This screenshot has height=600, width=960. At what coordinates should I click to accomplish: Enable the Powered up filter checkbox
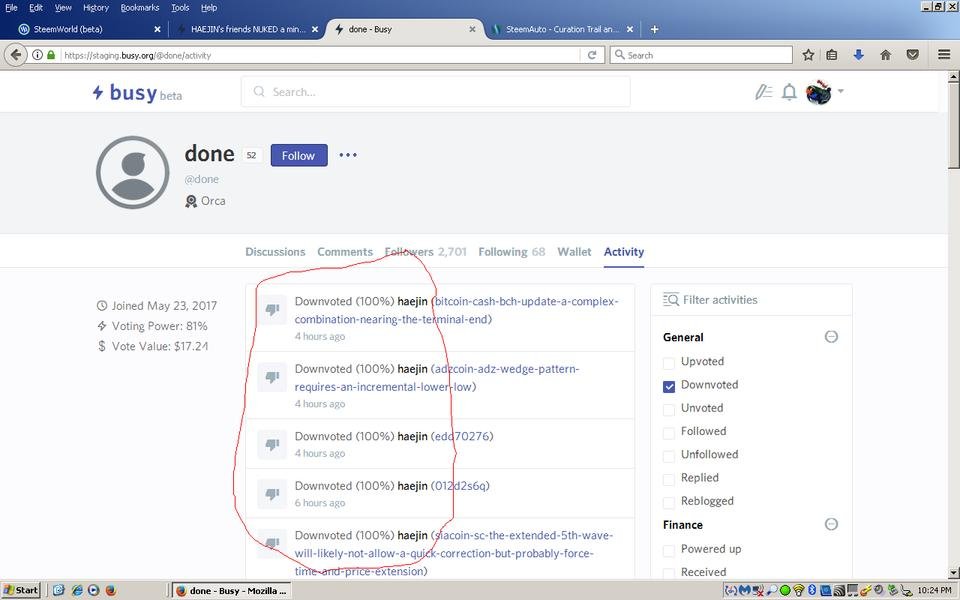pyautogui.click(x=669, y=550)
